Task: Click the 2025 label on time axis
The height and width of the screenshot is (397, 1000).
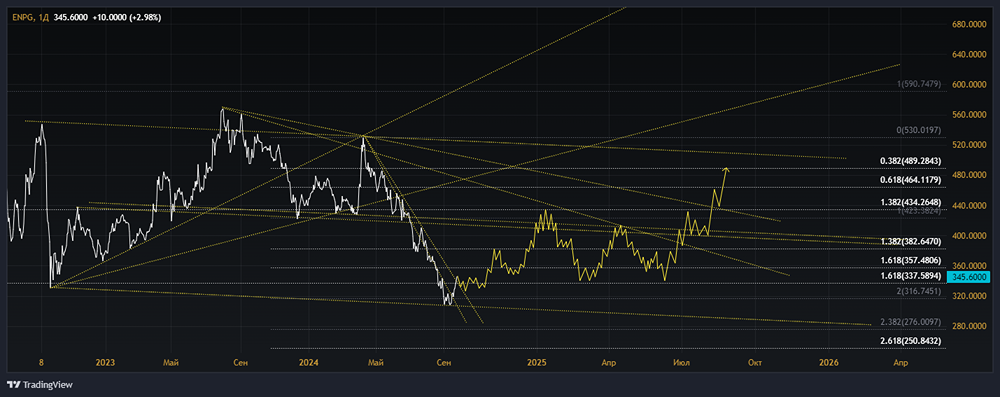Action: (x=537, y=363)
